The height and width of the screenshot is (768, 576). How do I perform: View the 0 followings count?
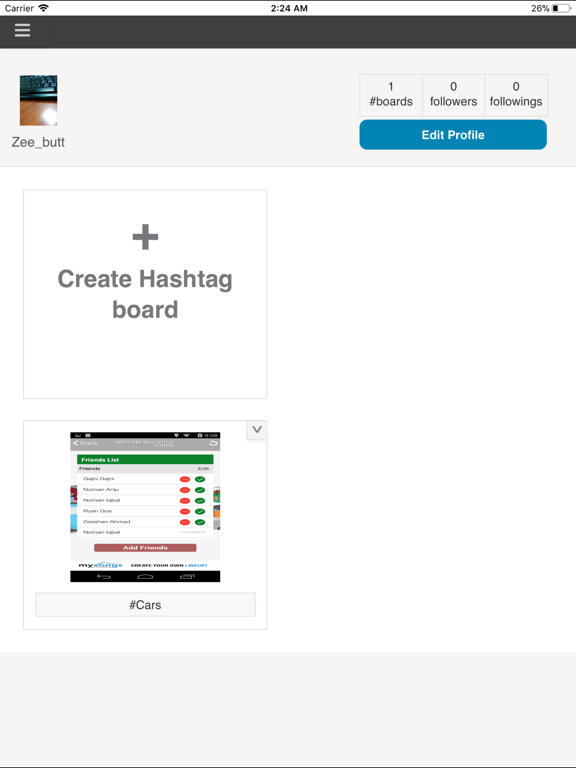(x=516, y=95)
